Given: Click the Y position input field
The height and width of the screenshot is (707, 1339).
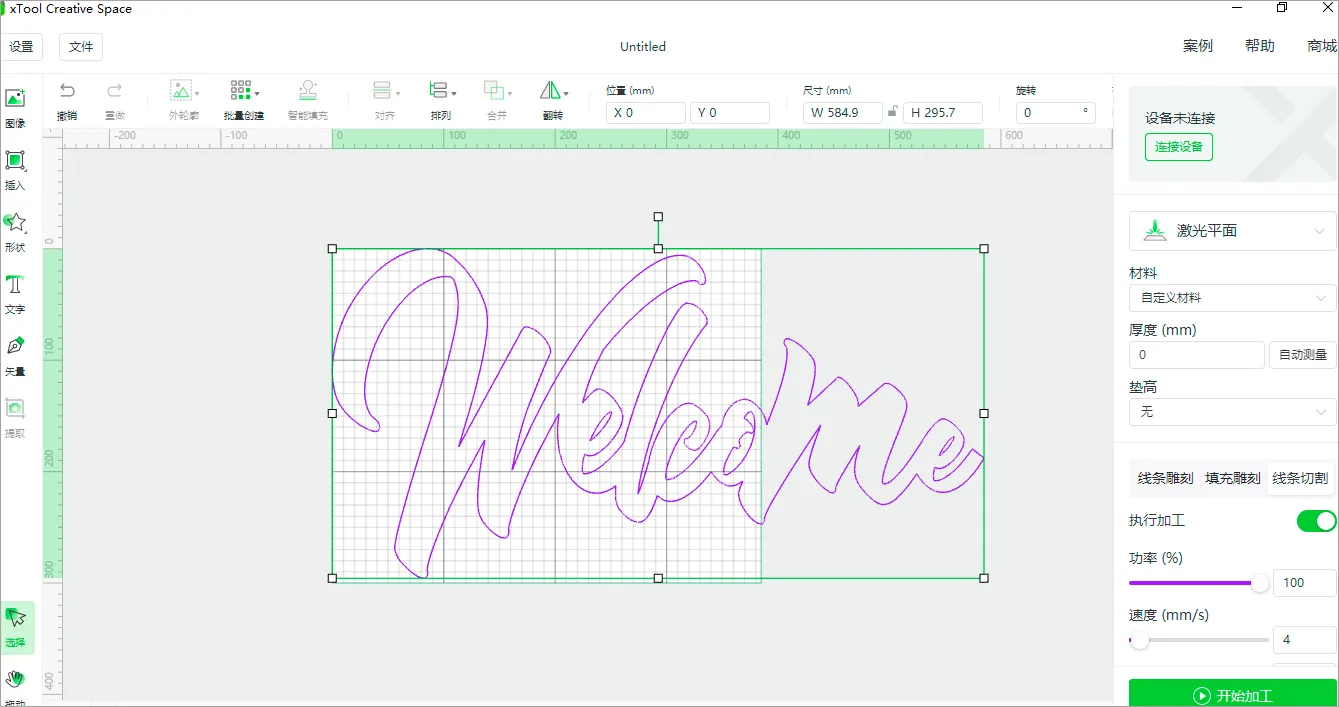Looking at the screenshot, I should click(730, 113).
